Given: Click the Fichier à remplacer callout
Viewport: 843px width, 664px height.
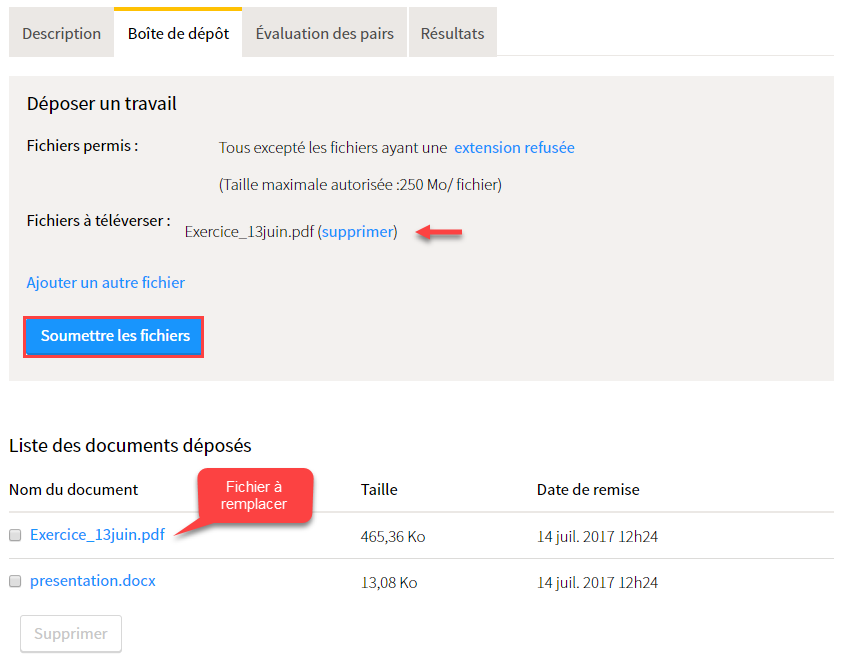Looking at the screenshot, I should click(x=254, y=495).
